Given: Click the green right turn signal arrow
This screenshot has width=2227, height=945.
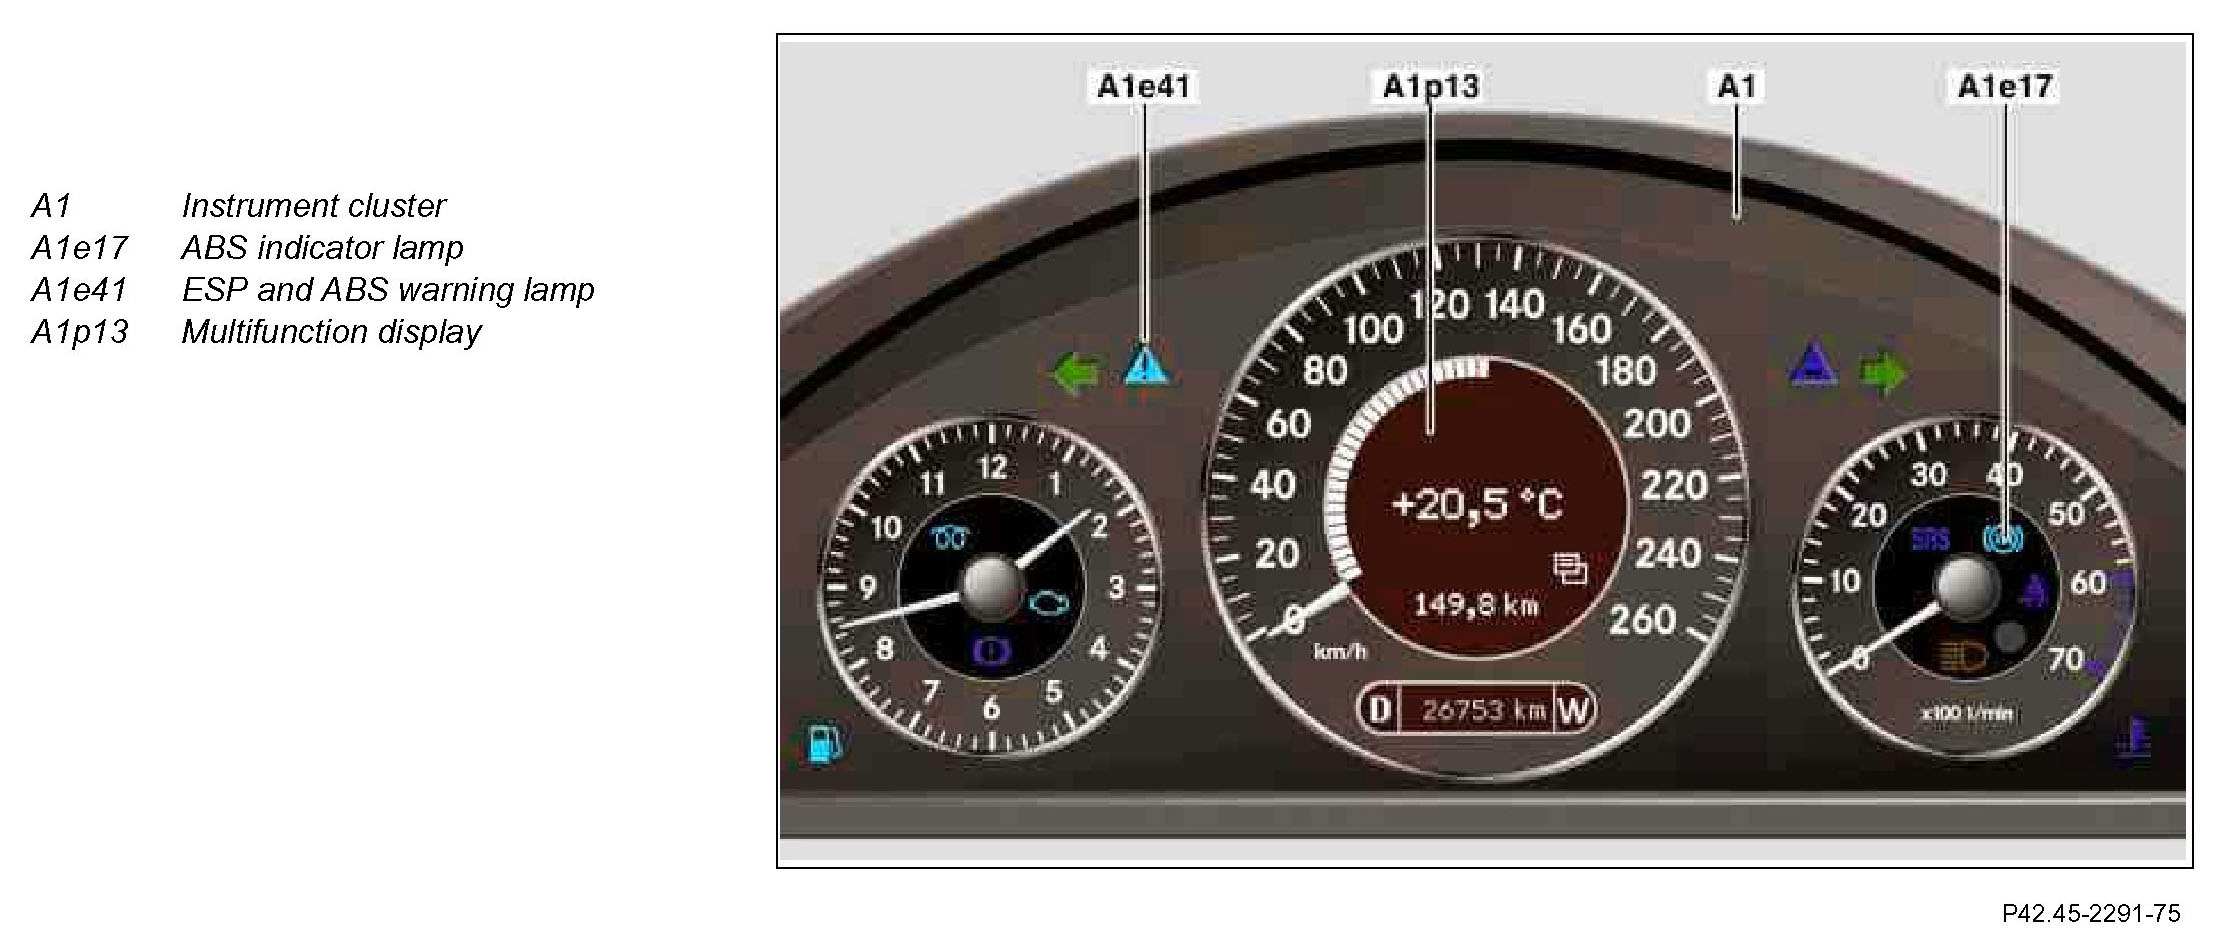Looking at the screenshot, I should 1883,374.
